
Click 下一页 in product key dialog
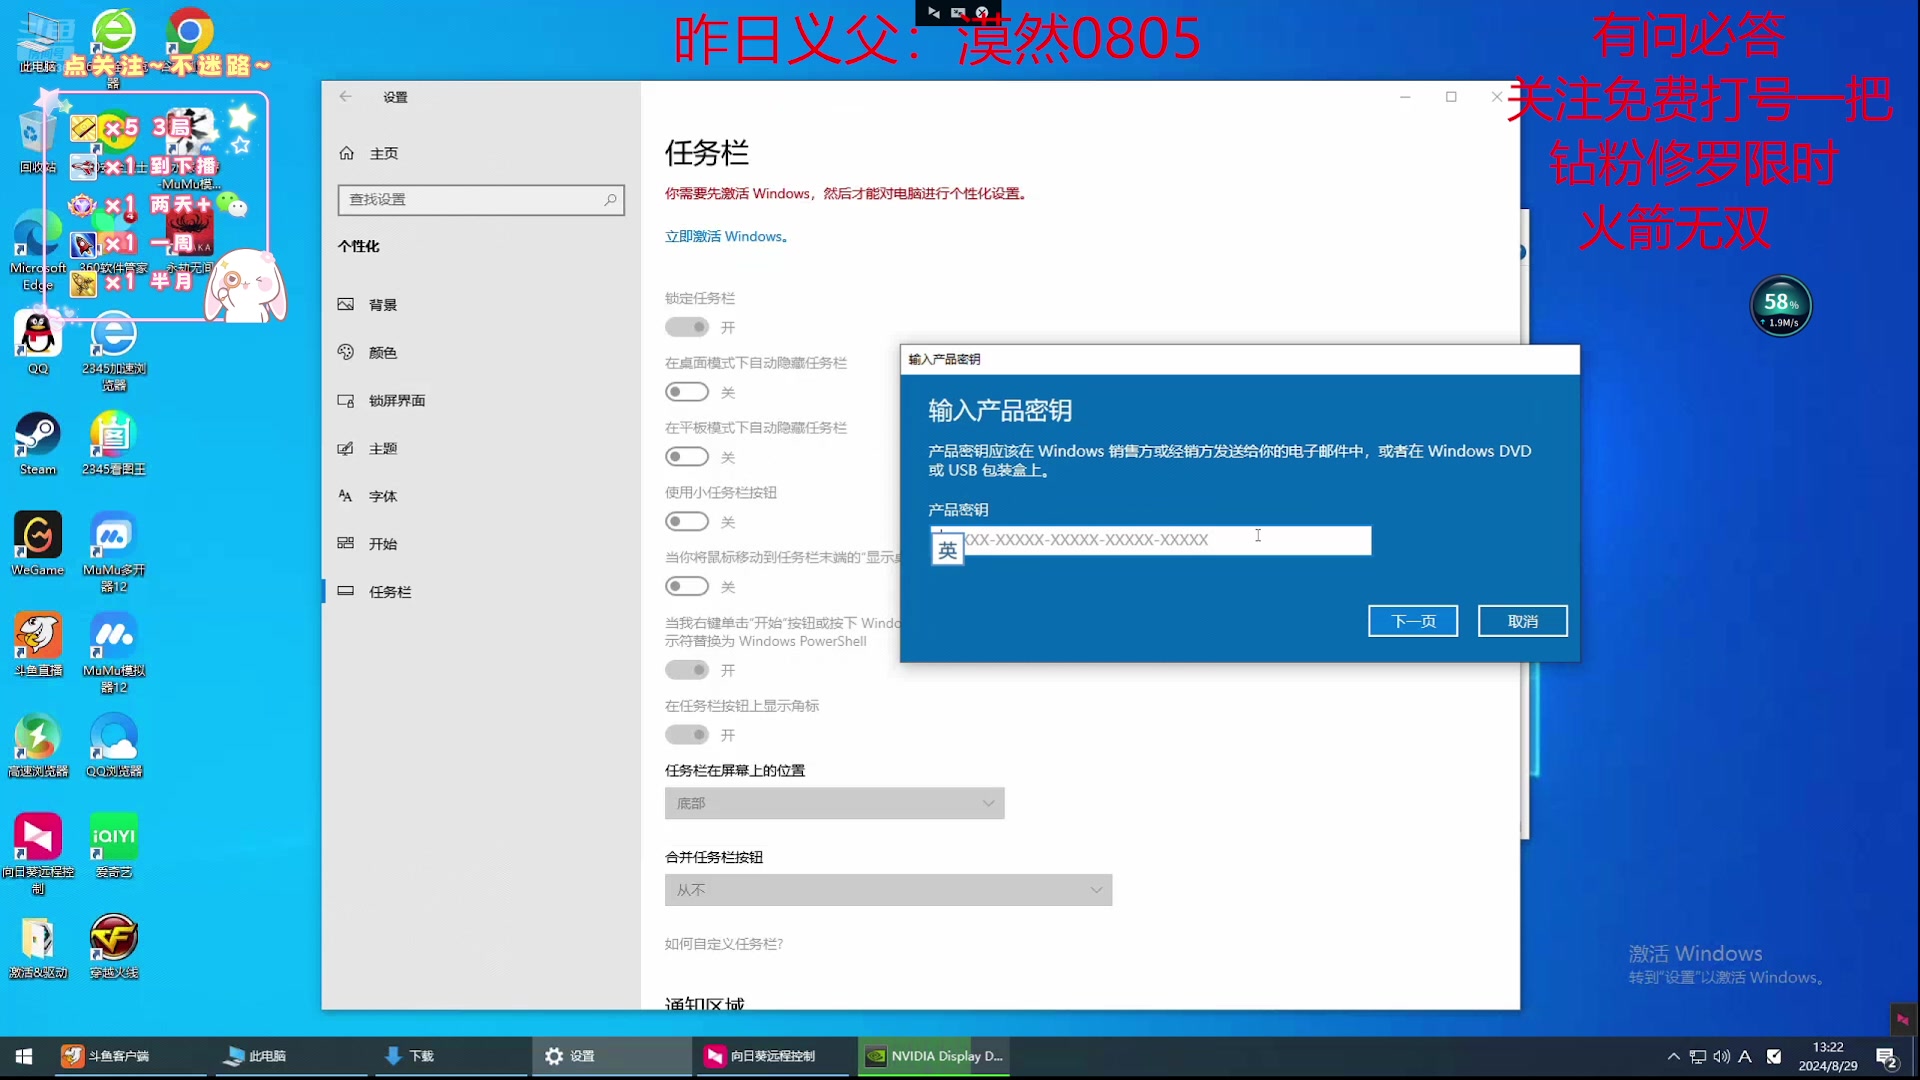1413,621
